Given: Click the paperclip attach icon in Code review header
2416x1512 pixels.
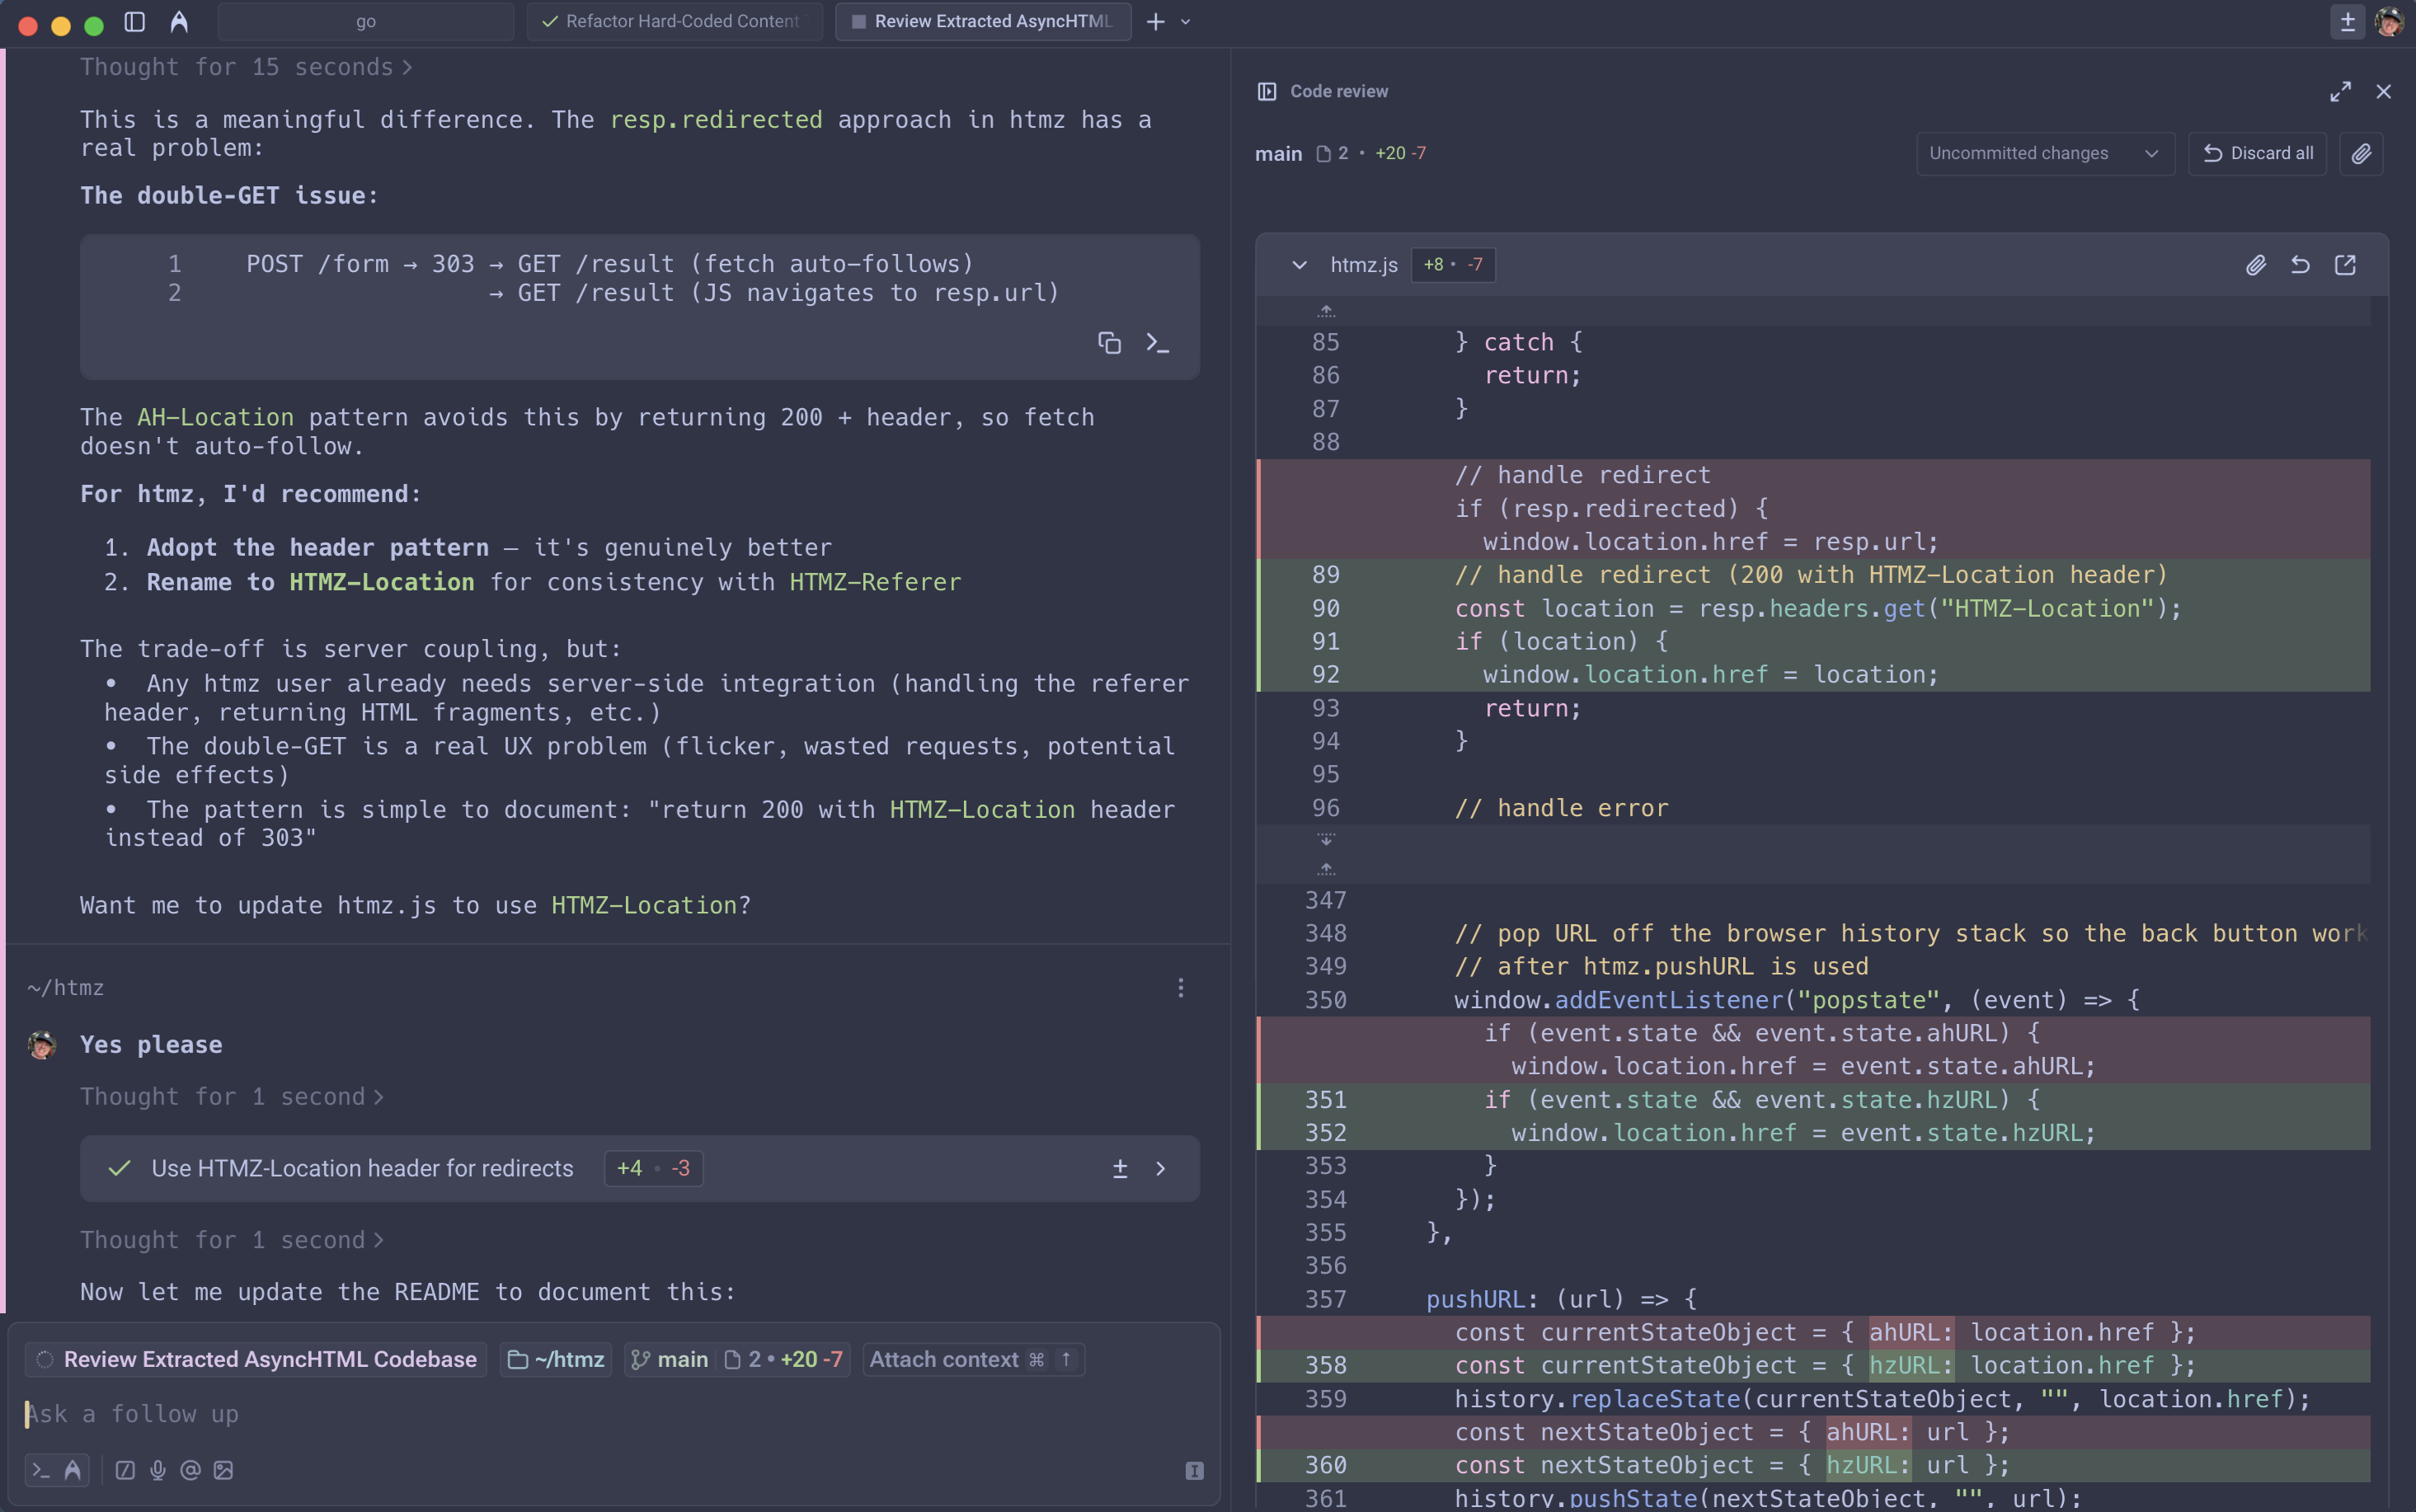Looking at the screenshot, I should click(x=2361, y=154).
